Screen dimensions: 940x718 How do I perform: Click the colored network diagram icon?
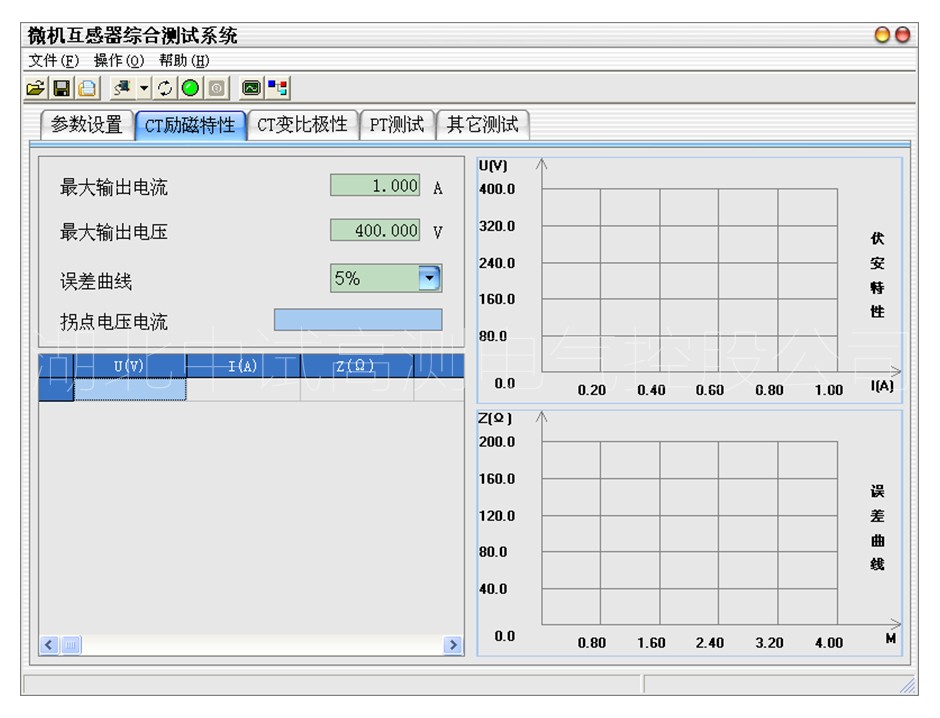pos(278,88)
